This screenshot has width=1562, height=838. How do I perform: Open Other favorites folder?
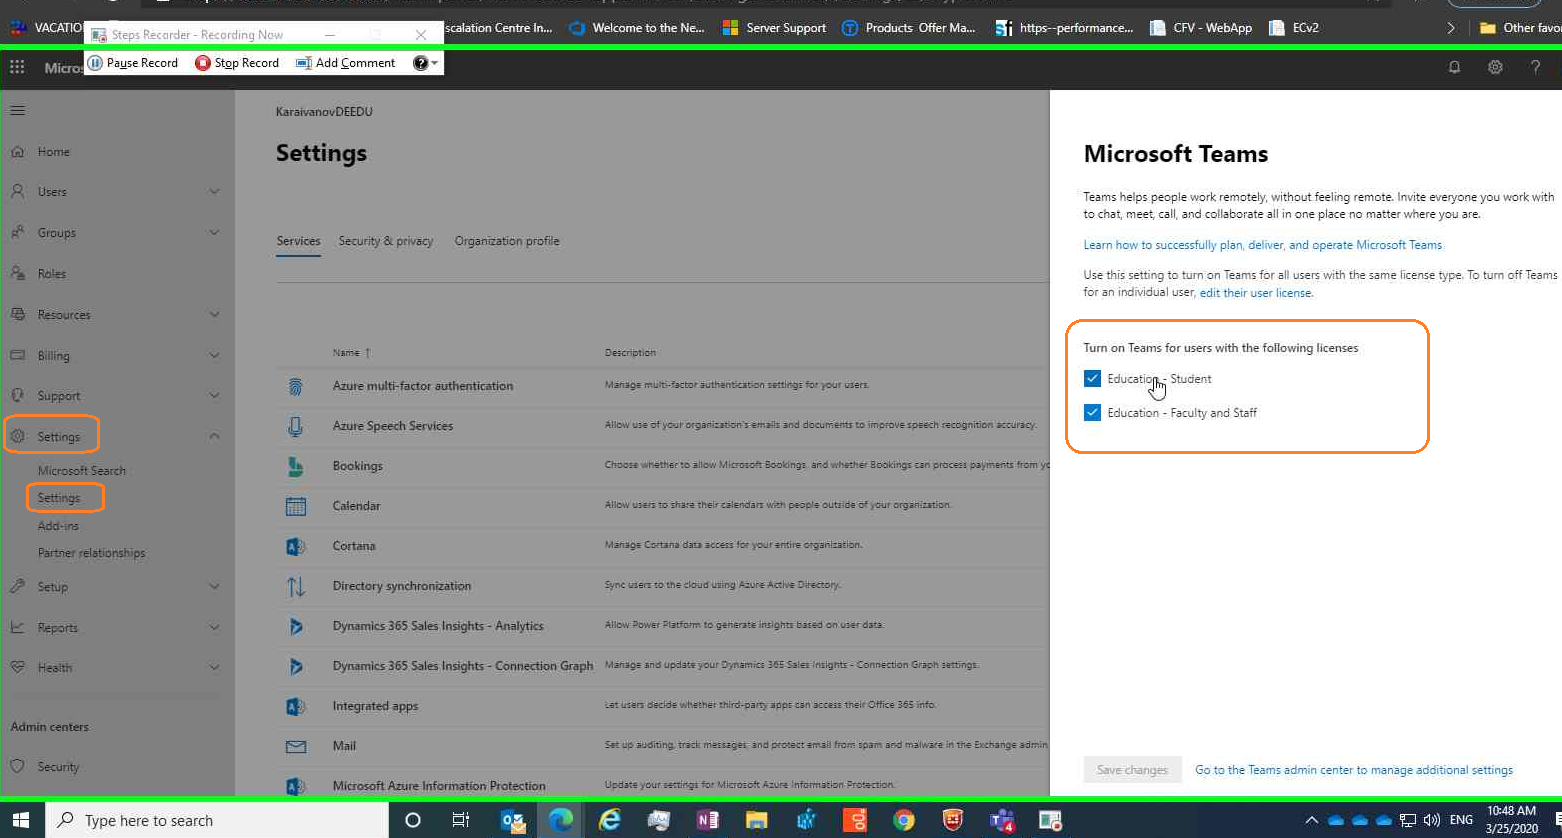click(x=1519, y=28)
